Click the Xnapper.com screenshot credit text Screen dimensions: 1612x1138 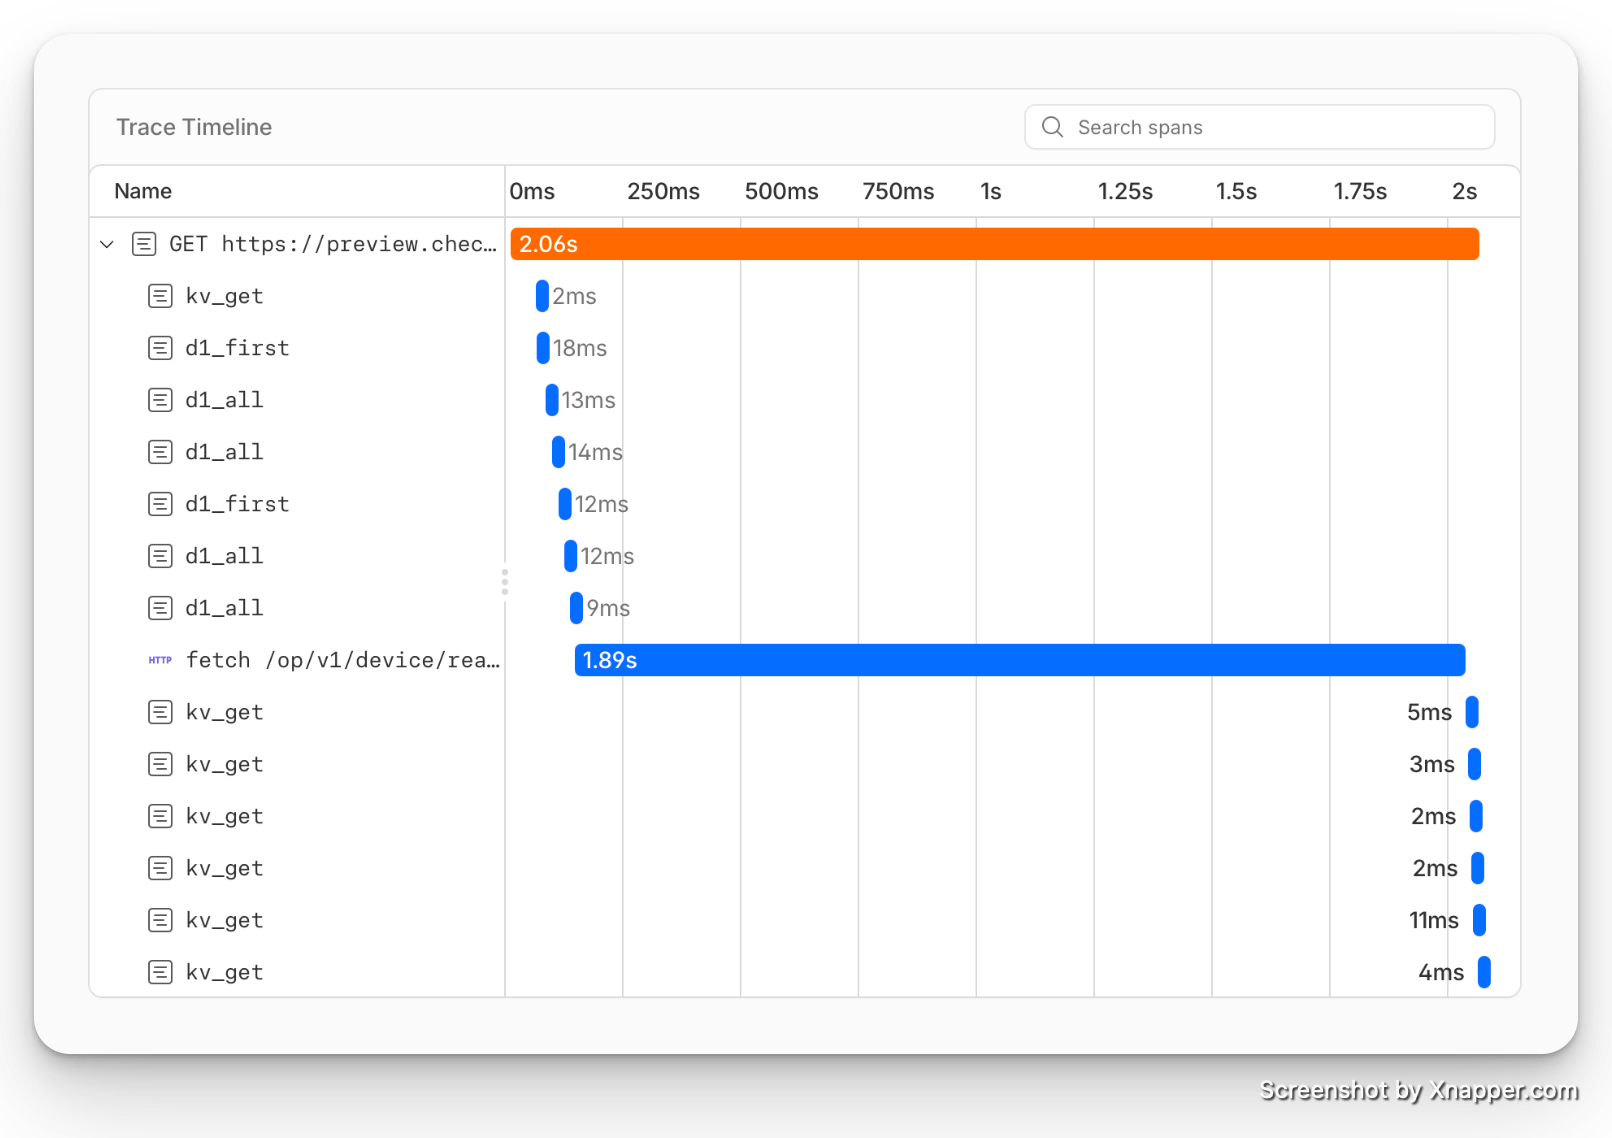tap(1417, 1089)
